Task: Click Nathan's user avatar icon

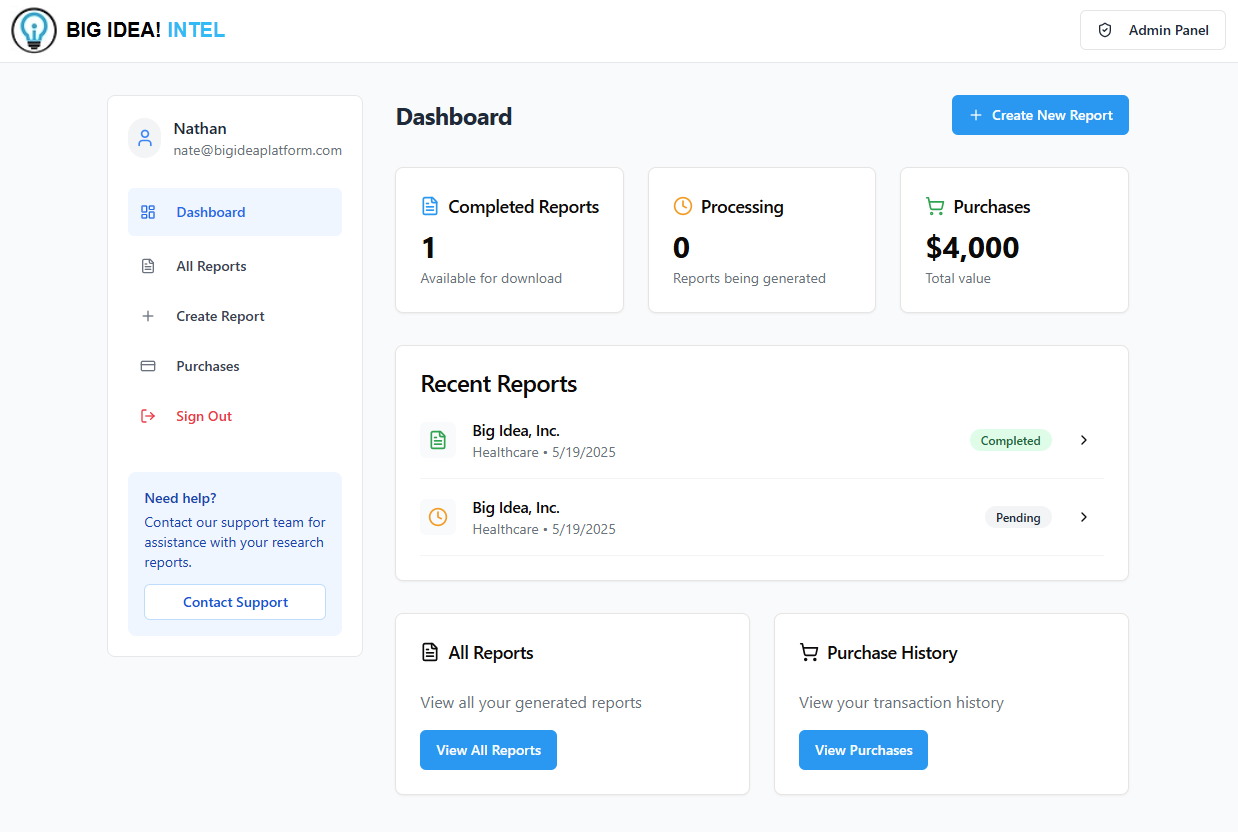Action: point(145,138)
